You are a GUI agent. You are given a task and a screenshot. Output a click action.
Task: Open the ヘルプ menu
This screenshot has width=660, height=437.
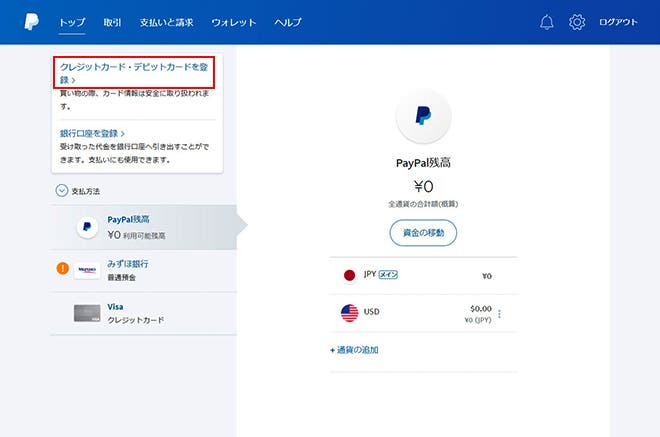(x=288, y=22)
